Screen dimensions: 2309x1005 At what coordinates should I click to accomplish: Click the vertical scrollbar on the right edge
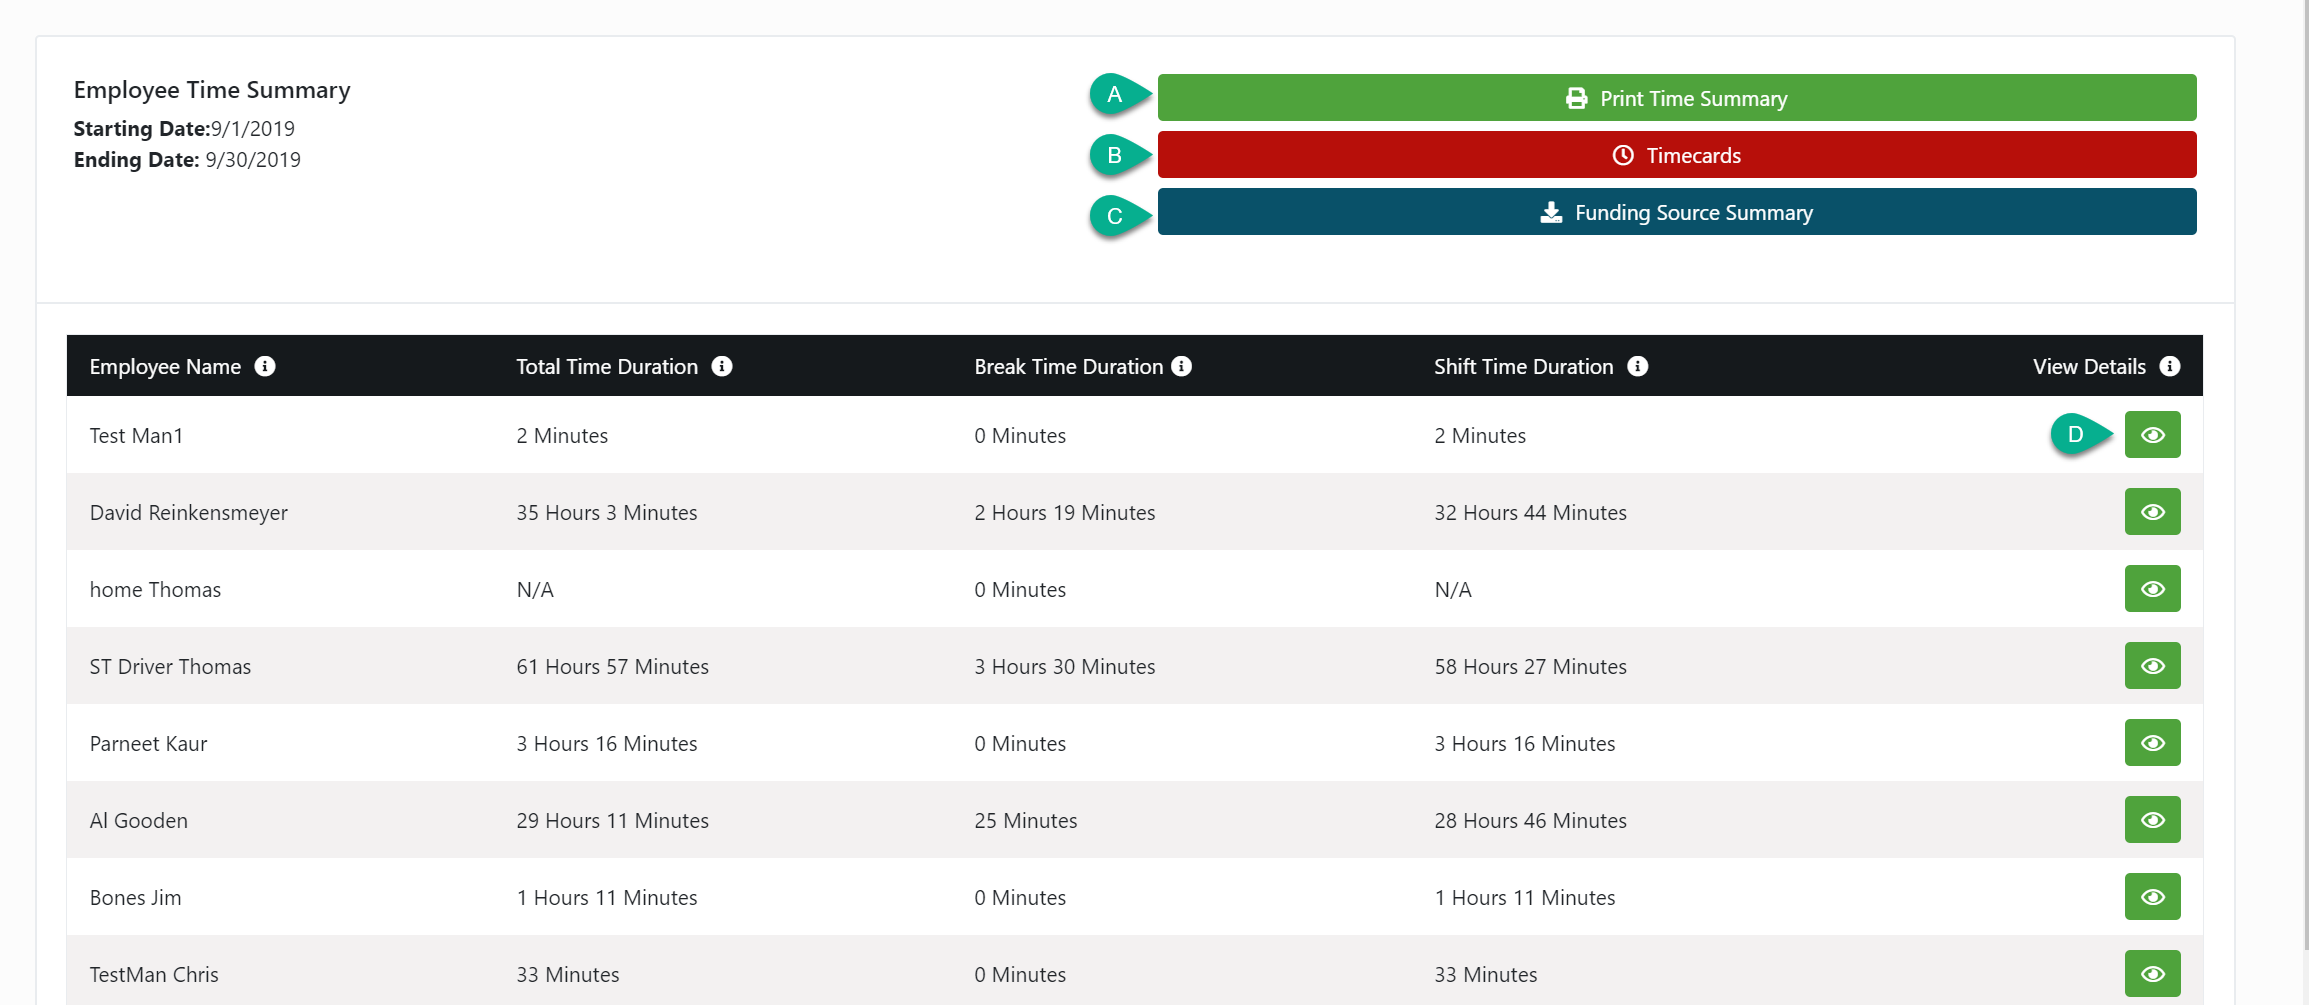pos(2305,500)
